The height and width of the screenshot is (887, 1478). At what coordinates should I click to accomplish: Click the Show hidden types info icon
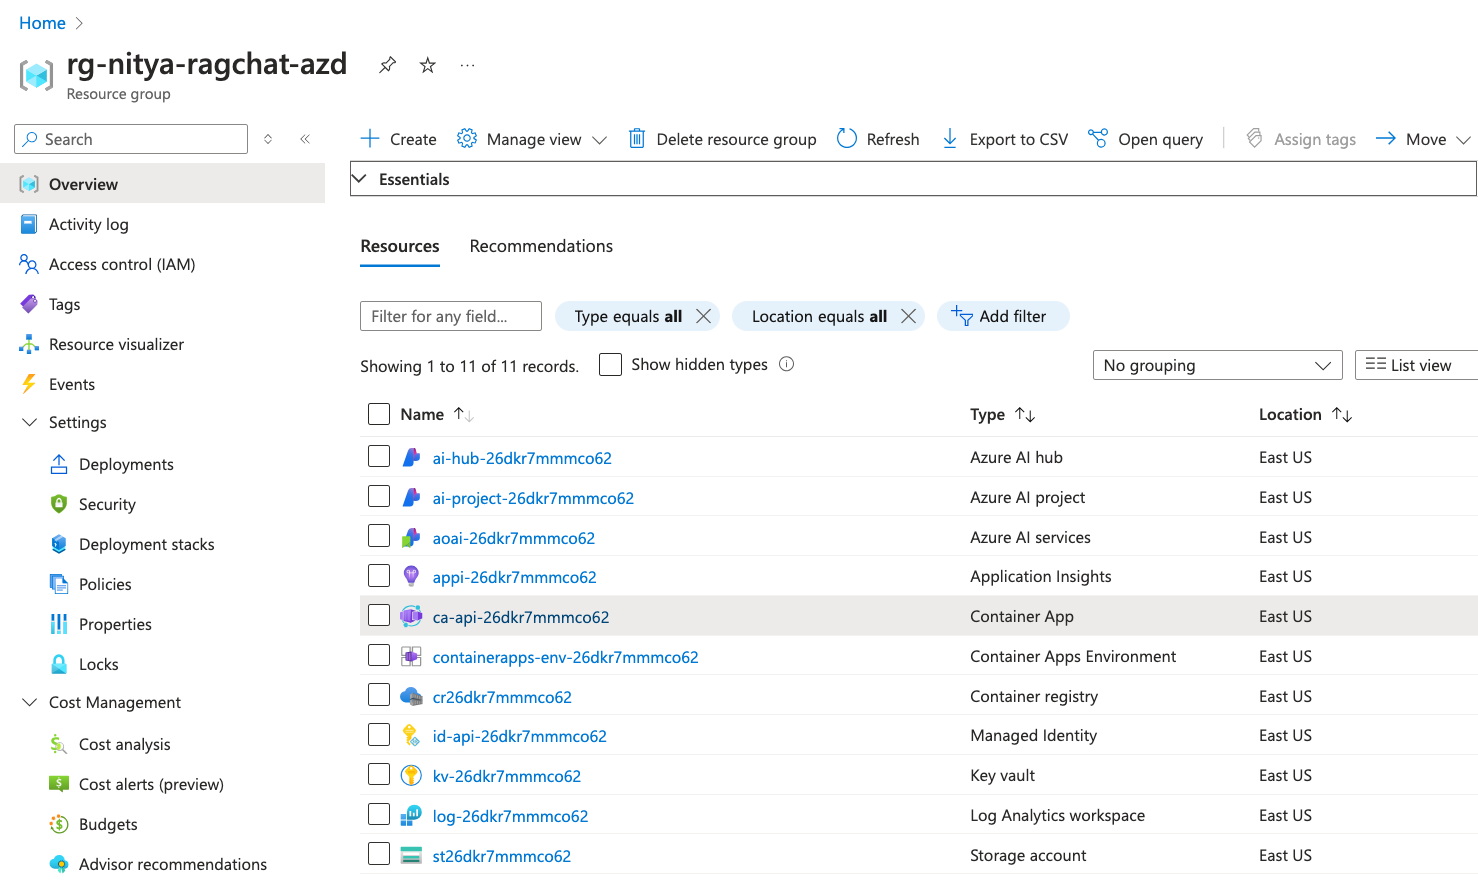click(787, 364)
